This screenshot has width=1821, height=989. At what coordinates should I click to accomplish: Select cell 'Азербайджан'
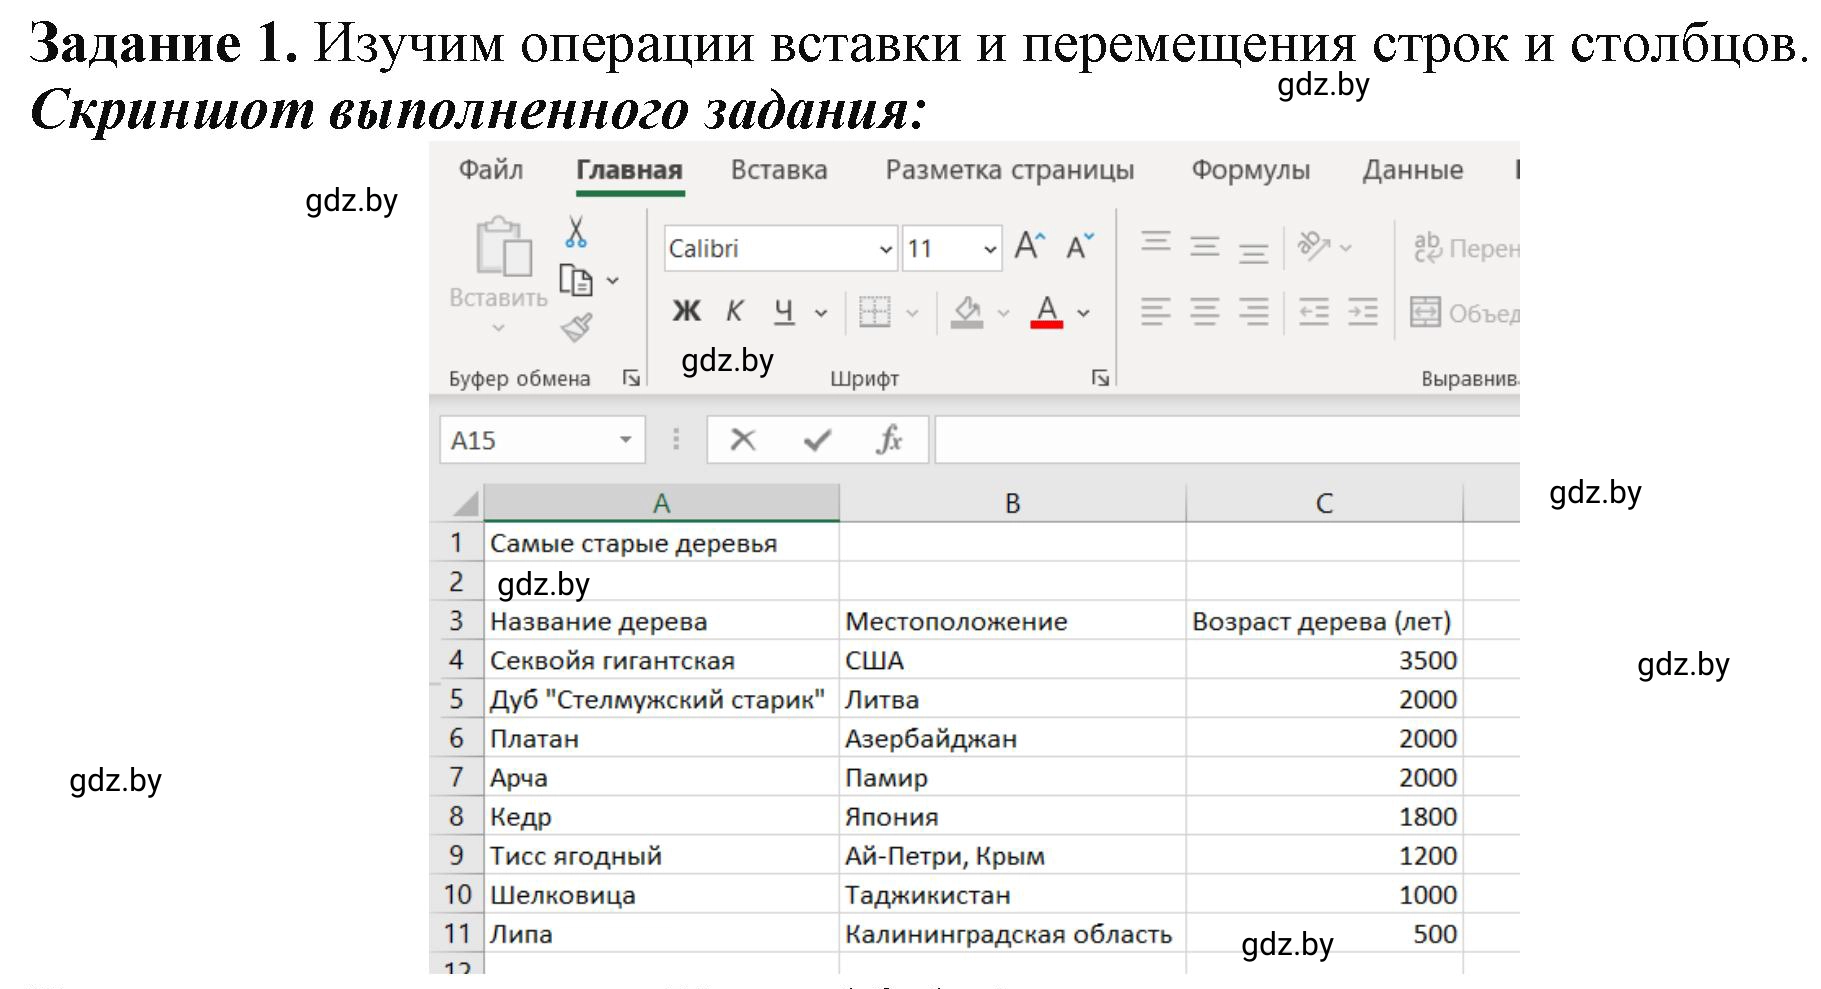[x=1012, y=738]
